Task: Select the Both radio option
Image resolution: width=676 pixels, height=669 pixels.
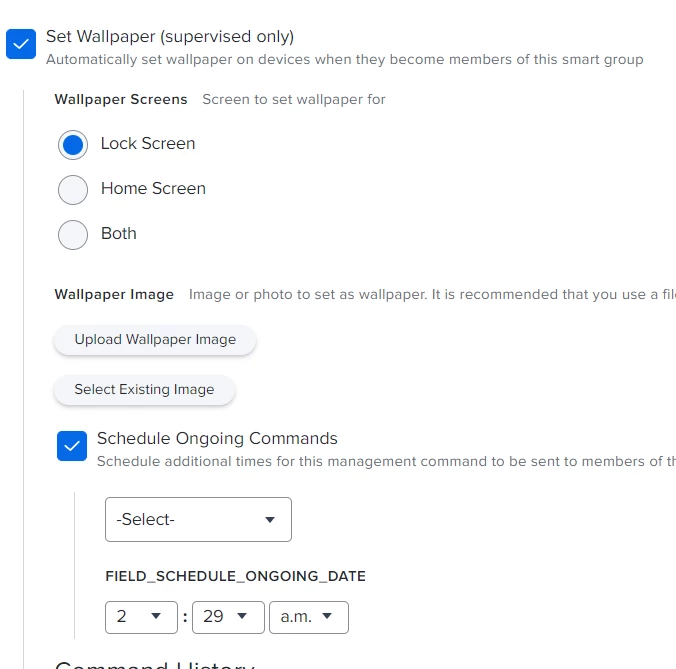Action: (73, 235)
